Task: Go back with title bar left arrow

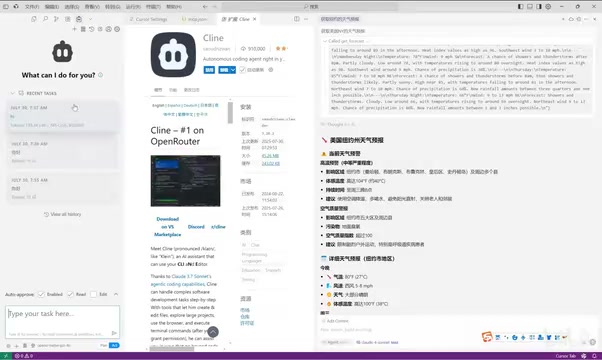Action: [205, 7]
